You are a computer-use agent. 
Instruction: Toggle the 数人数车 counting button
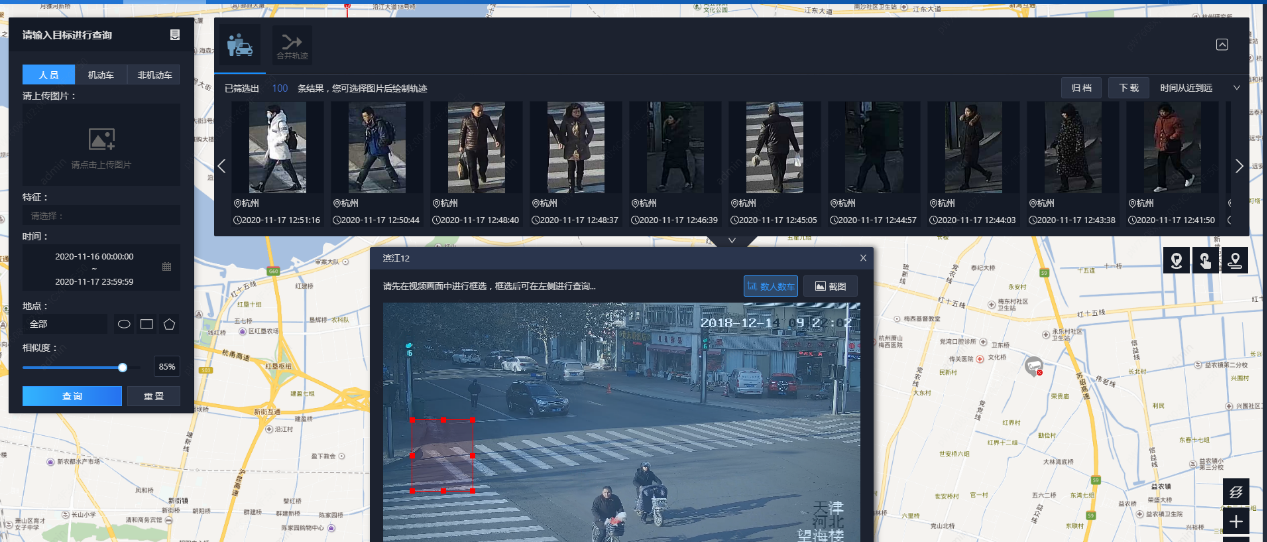click(771, 286)
